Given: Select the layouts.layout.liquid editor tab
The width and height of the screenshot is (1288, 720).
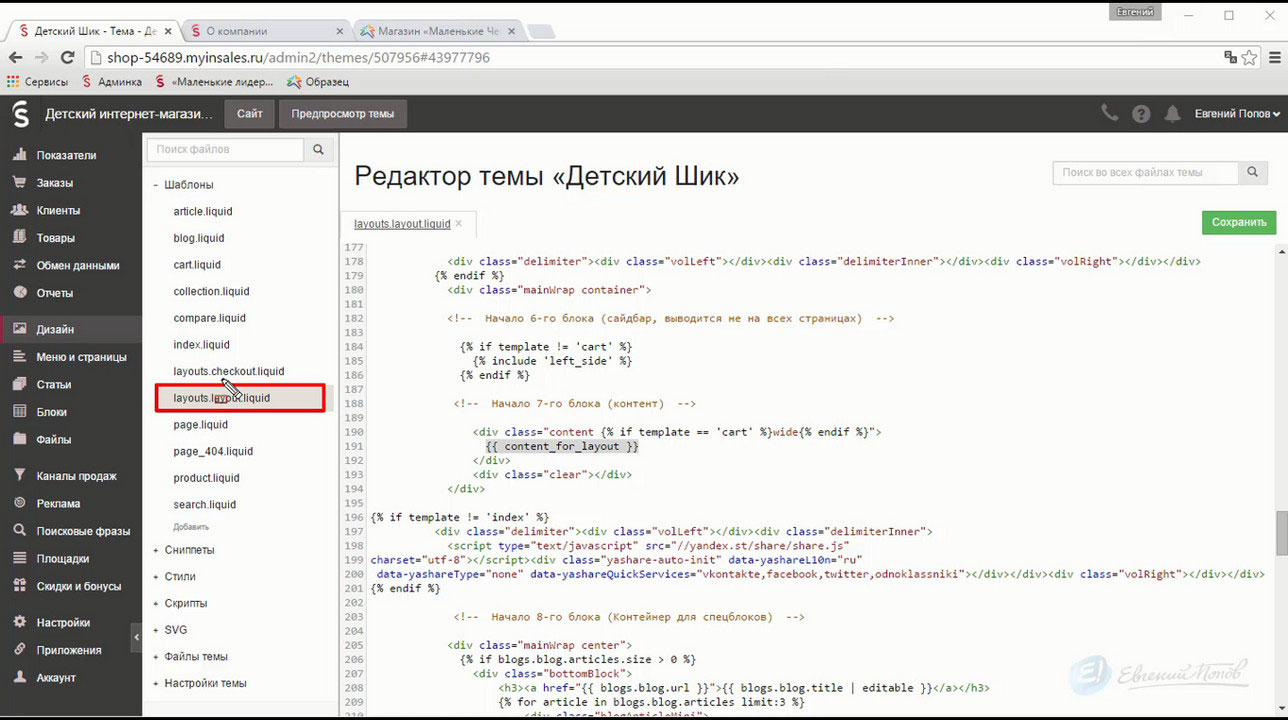Looking at the screenshot, I should click(402, 224).
